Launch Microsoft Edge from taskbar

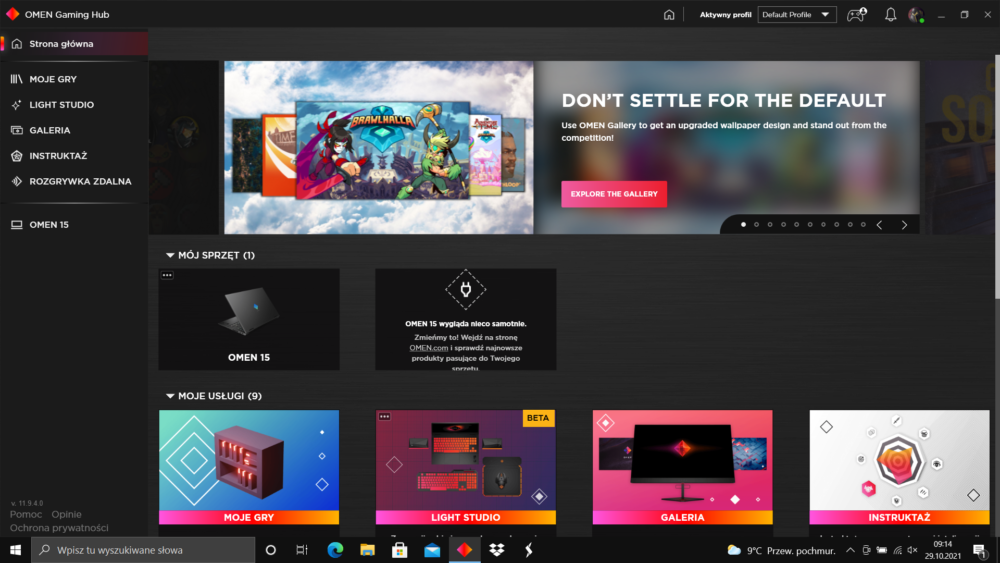point(335,550)
